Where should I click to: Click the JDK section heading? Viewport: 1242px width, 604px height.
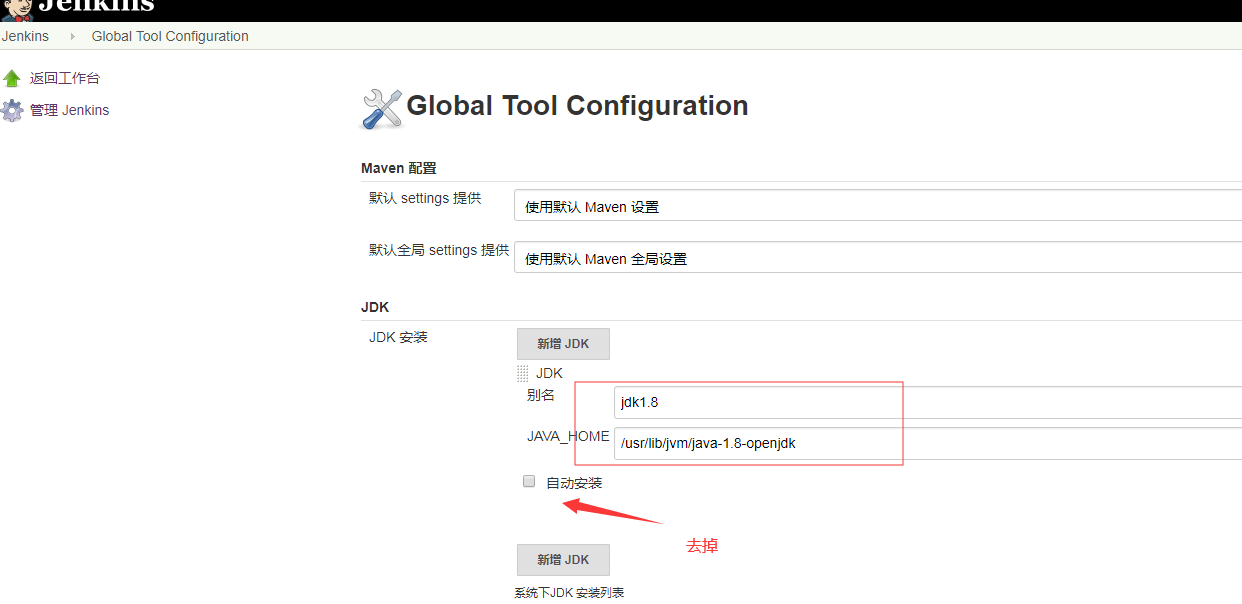click(375, 307)
